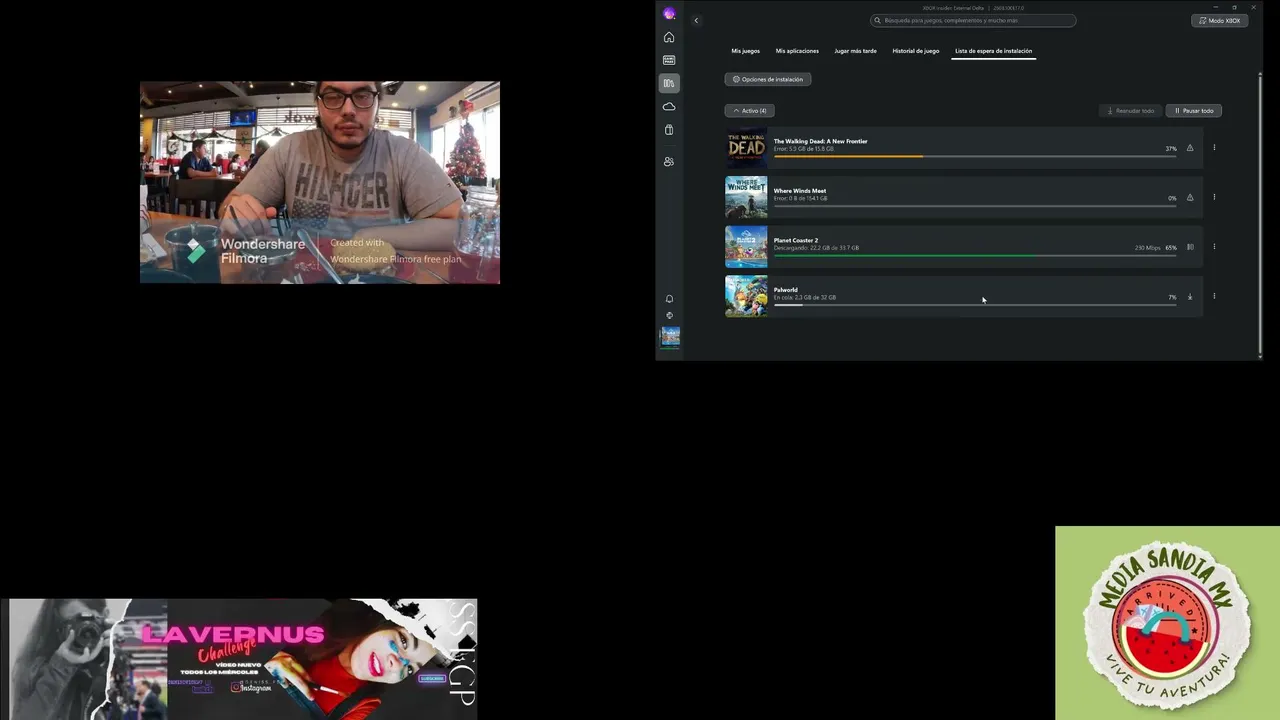The height and width of the screenshot is (720, 1280).
Task: Switch to Modo XBOX
Action: [1220, 20]
